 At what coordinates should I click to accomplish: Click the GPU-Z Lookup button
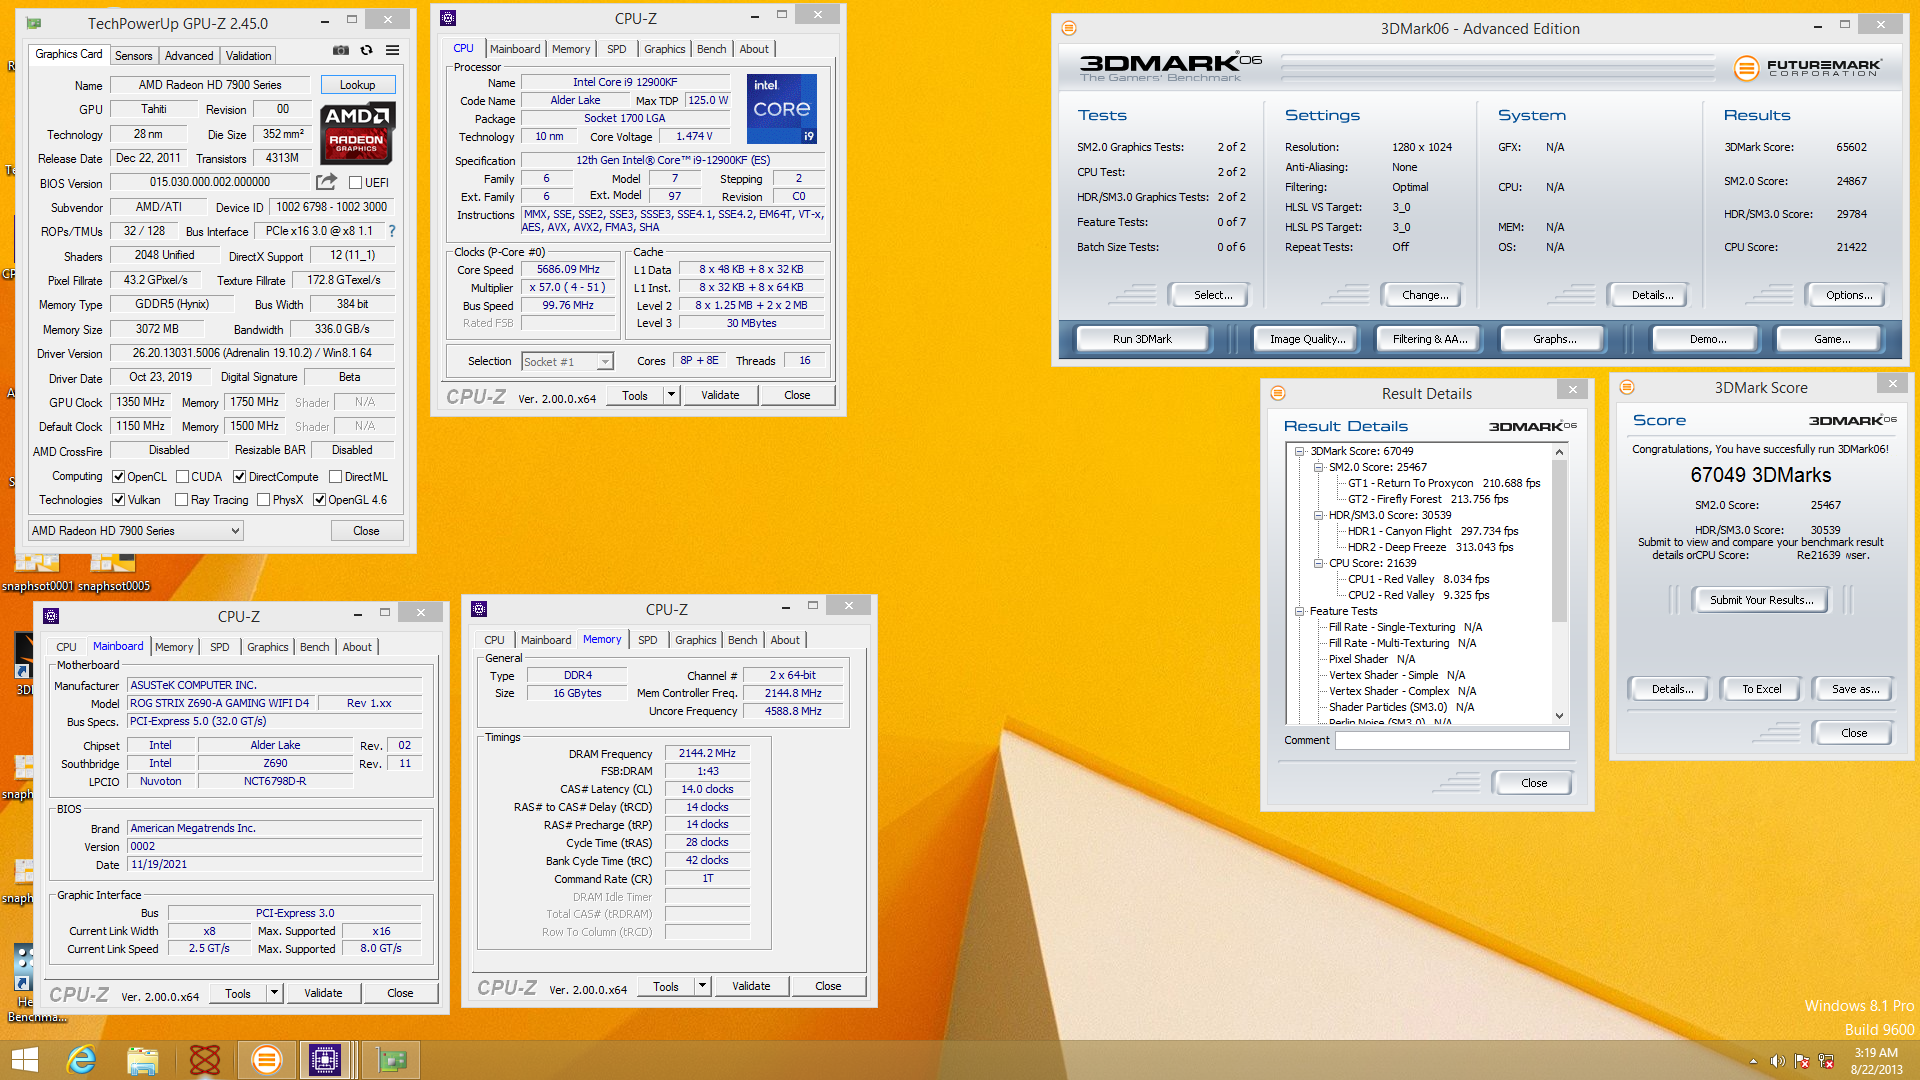[x=357, y=85]
